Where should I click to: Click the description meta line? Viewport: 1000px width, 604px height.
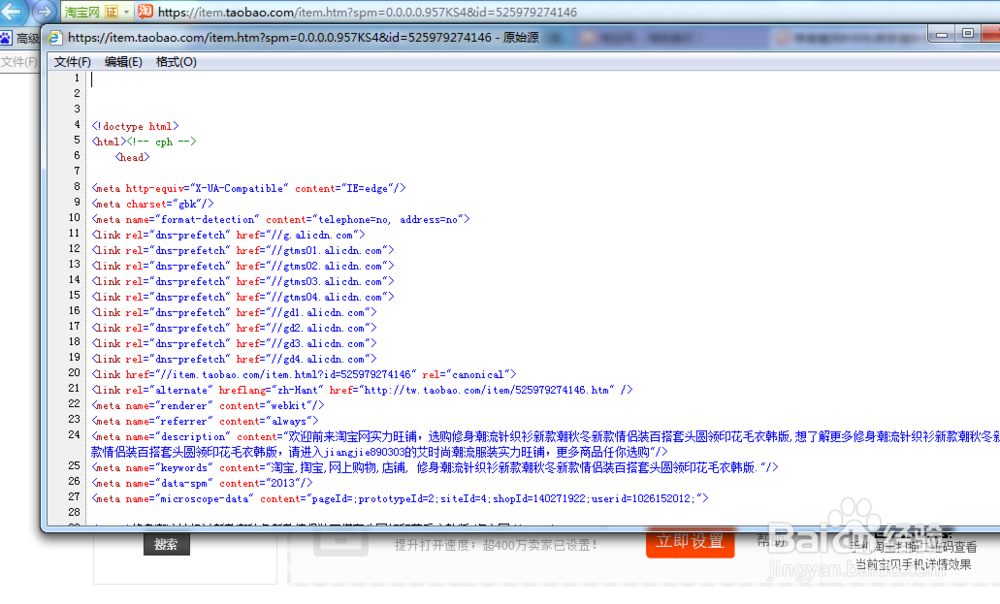[545, 444]
